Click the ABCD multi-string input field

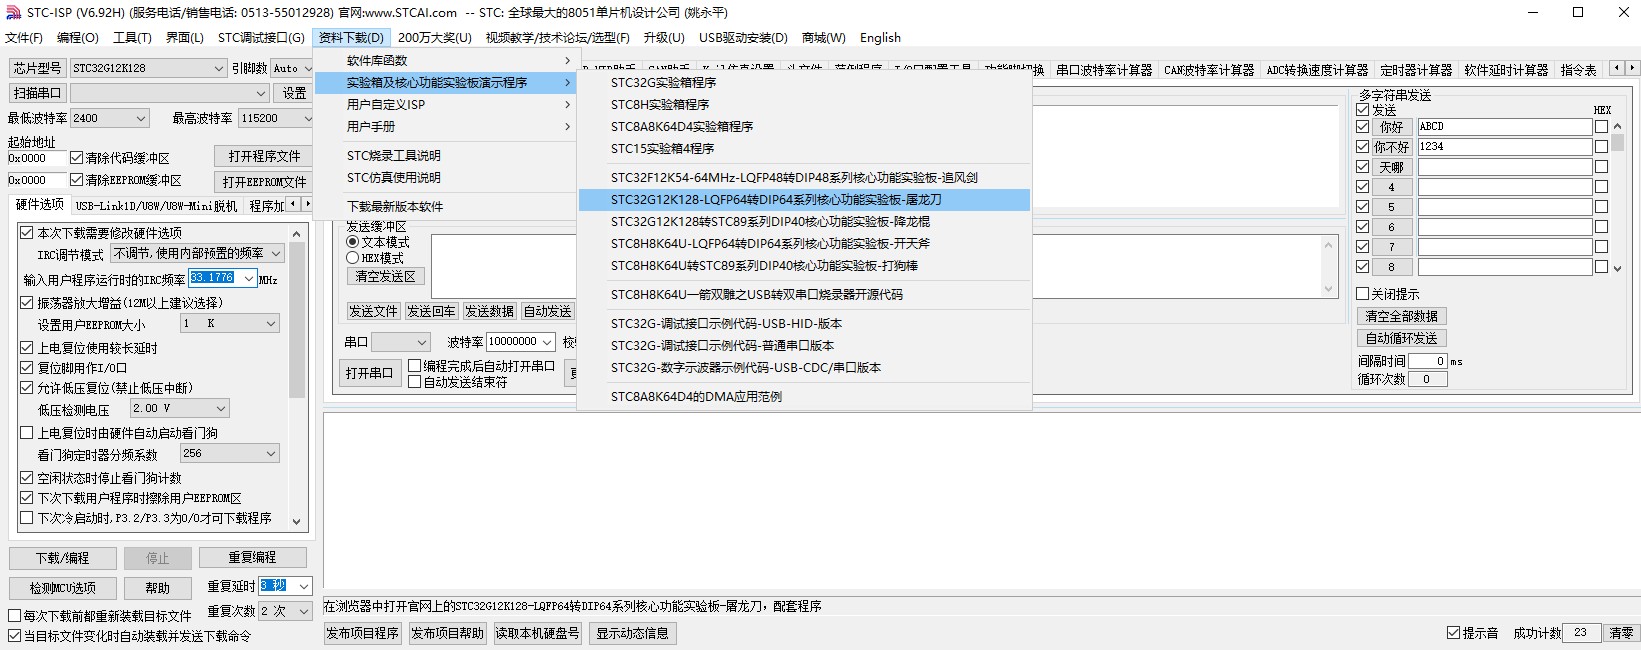[1504, 127]
